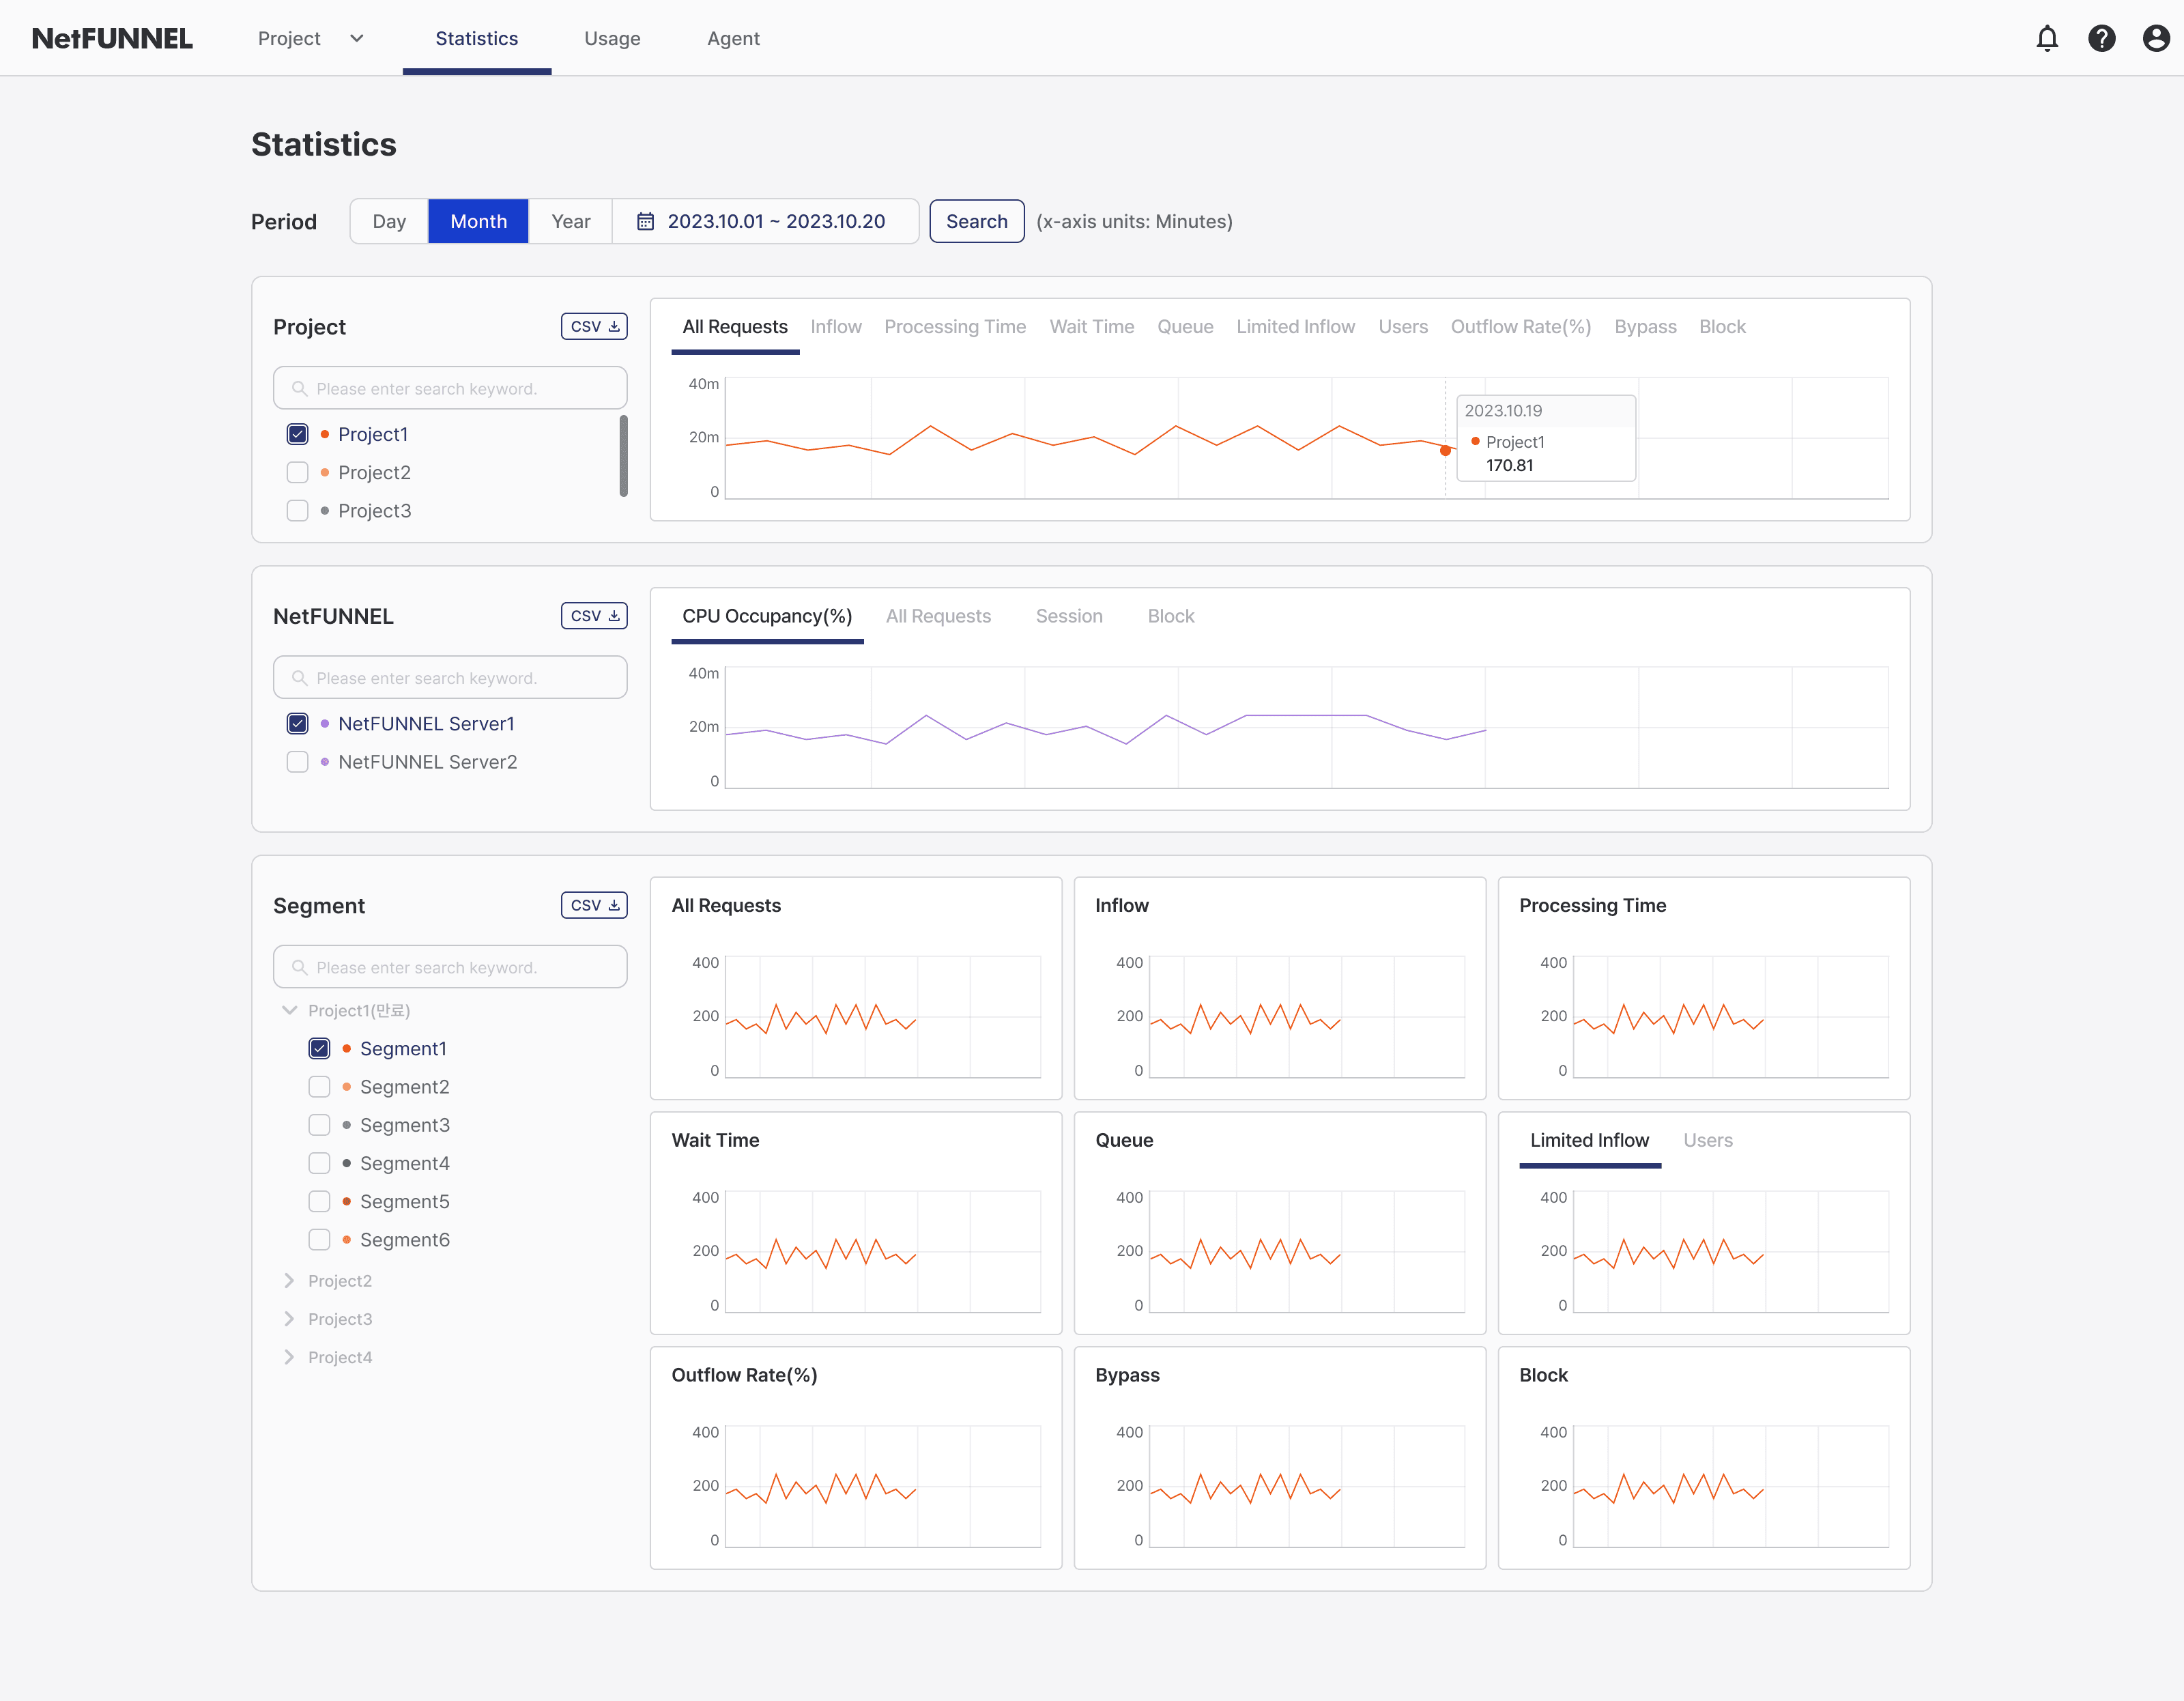Click the user account profile icon
Image resolution: width=2184 pixels, height=1701 pixels.
pos(2155,38)
